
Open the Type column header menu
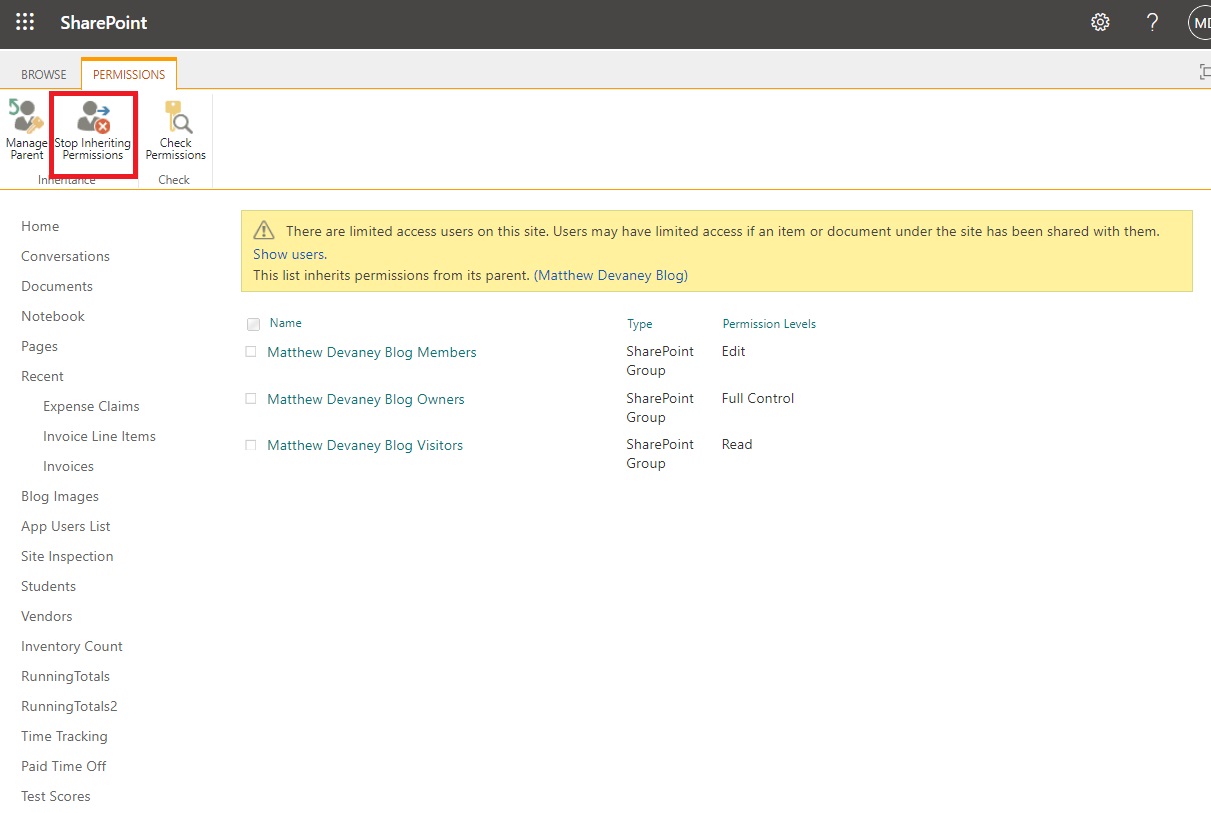[x=639, y=323]
